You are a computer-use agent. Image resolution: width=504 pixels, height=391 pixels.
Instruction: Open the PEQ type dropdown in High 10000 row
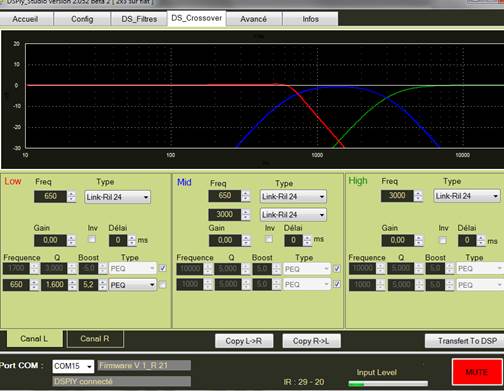click(x=480, y=268)
